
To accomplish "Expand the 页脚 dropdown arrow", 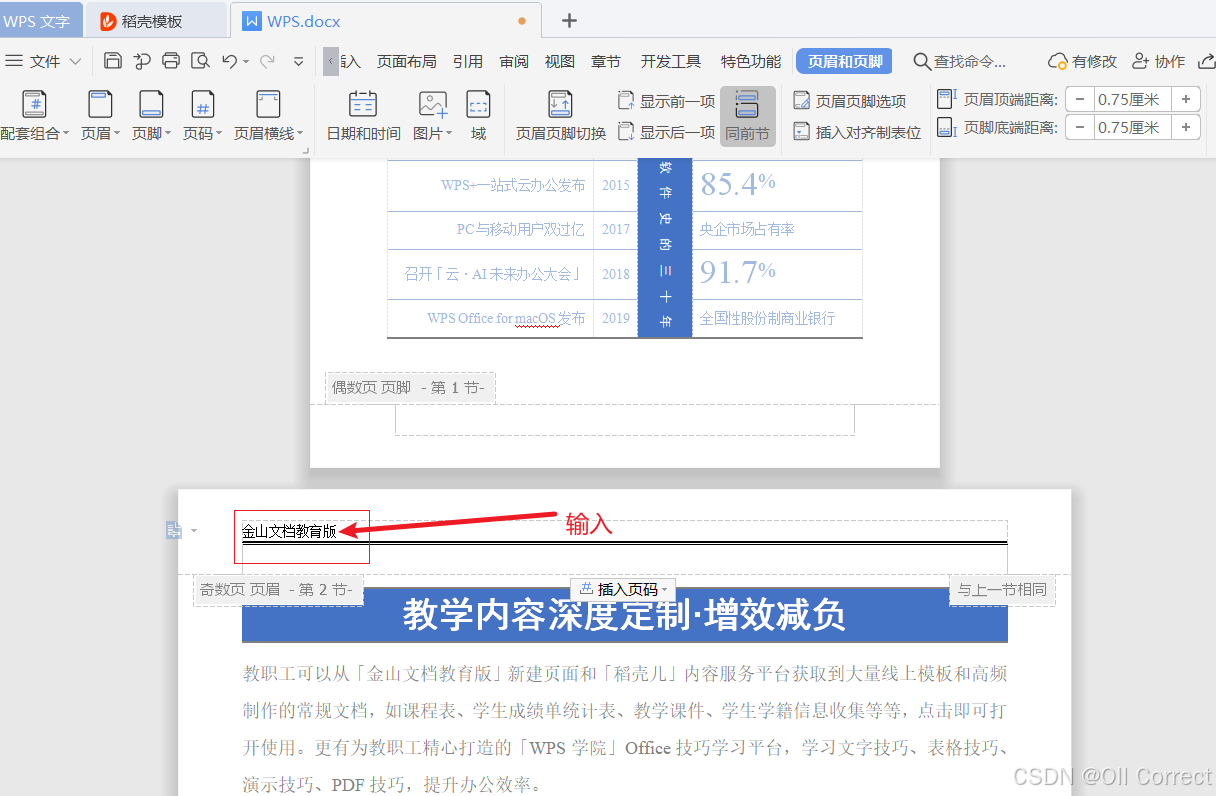I will click(x=168, y=134).
